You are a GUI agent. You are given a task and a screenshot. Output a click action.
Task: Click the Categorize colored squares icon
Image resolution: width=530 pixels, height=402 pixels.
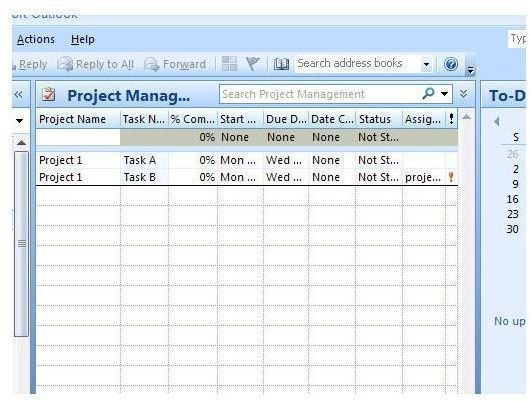point(229,64)
